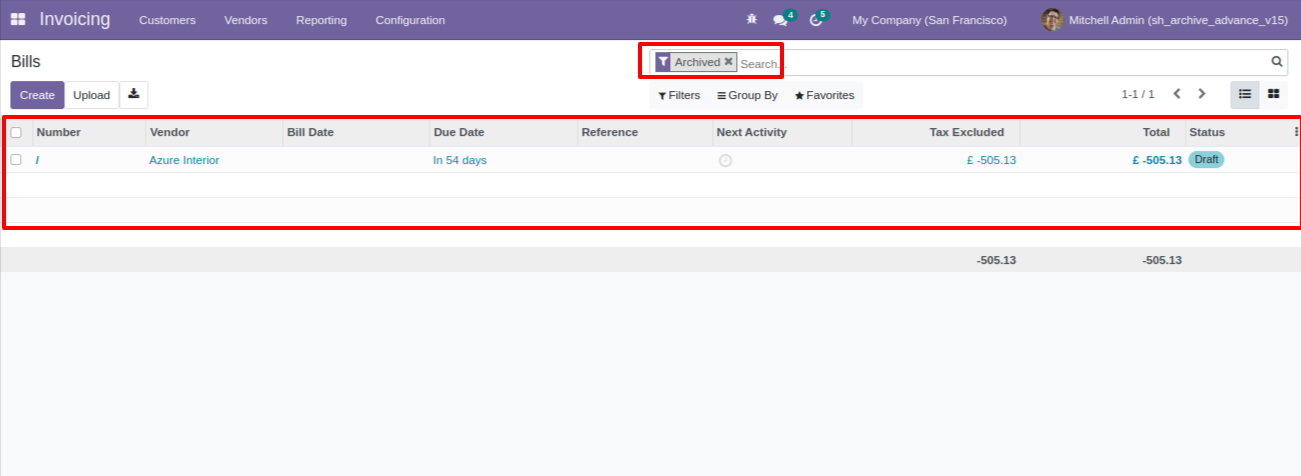Open company switcher My Company (San Francisco)
The image size is (1301, 476).
(x=929, y=20)
